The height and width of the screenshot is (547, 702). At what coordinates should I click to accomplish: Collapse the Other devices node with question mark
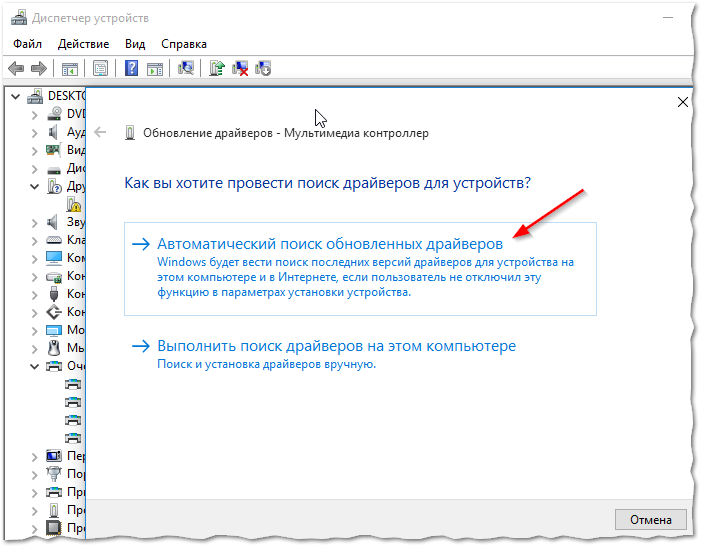pos(35,187)
